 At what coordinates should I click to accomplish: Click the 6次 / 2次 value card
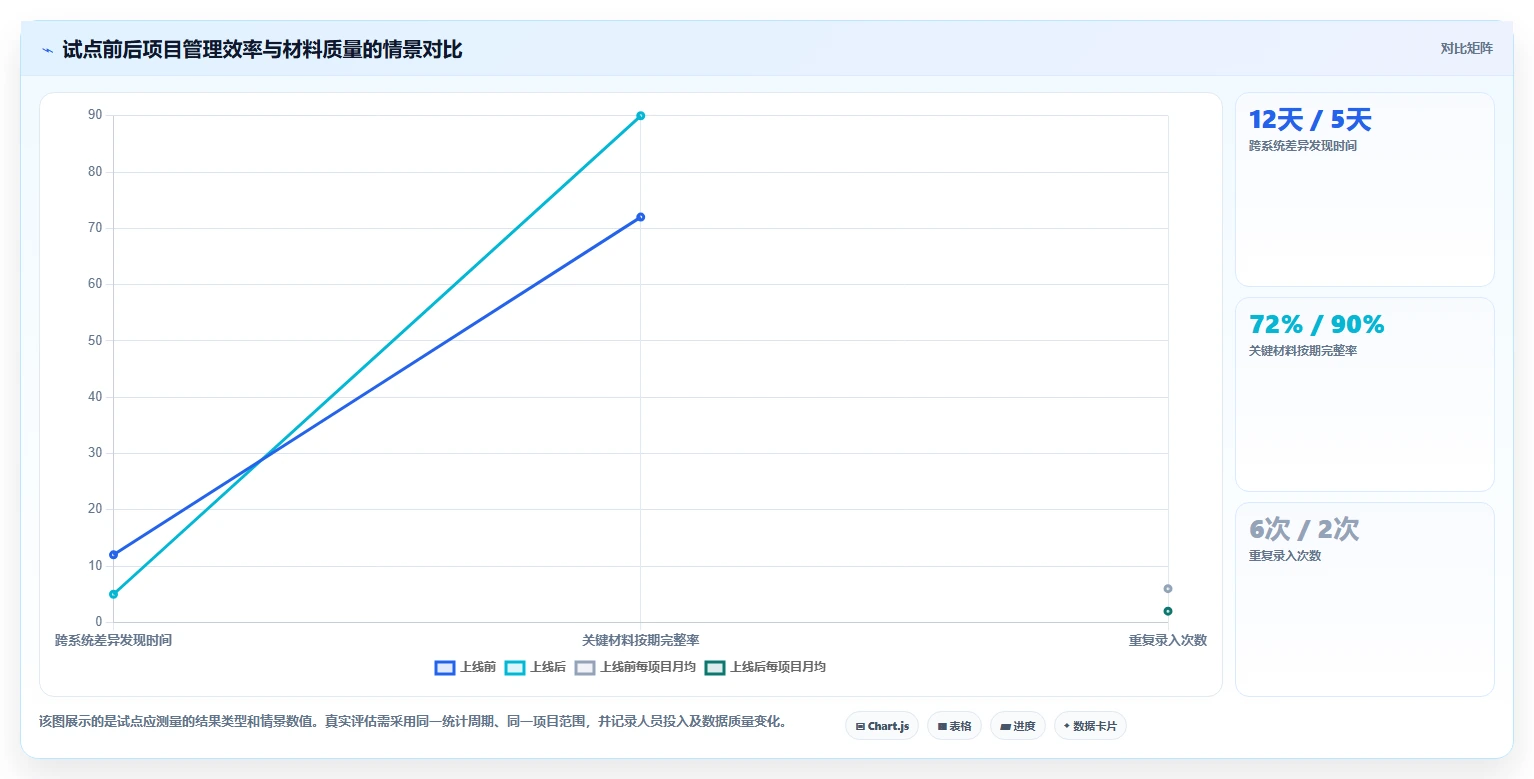pos(1365,599)
